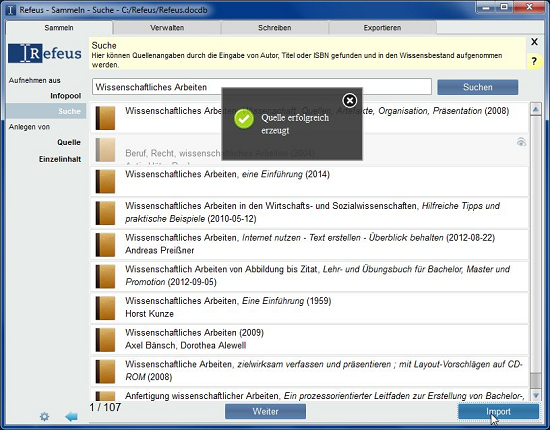
Task: Click the 'Anlegen von' sidebar heading
Action: 29,127
